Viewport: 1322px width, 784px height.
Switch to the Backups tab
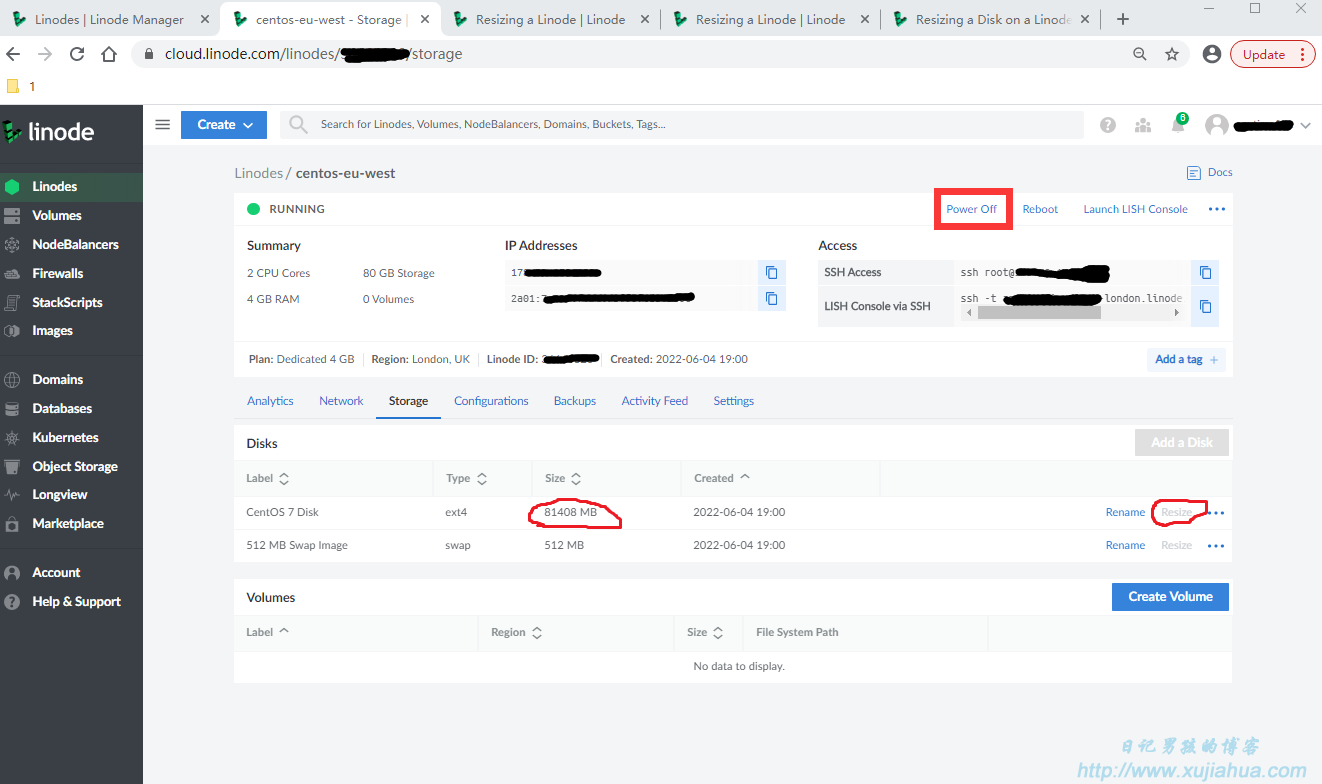coord(575,401)
